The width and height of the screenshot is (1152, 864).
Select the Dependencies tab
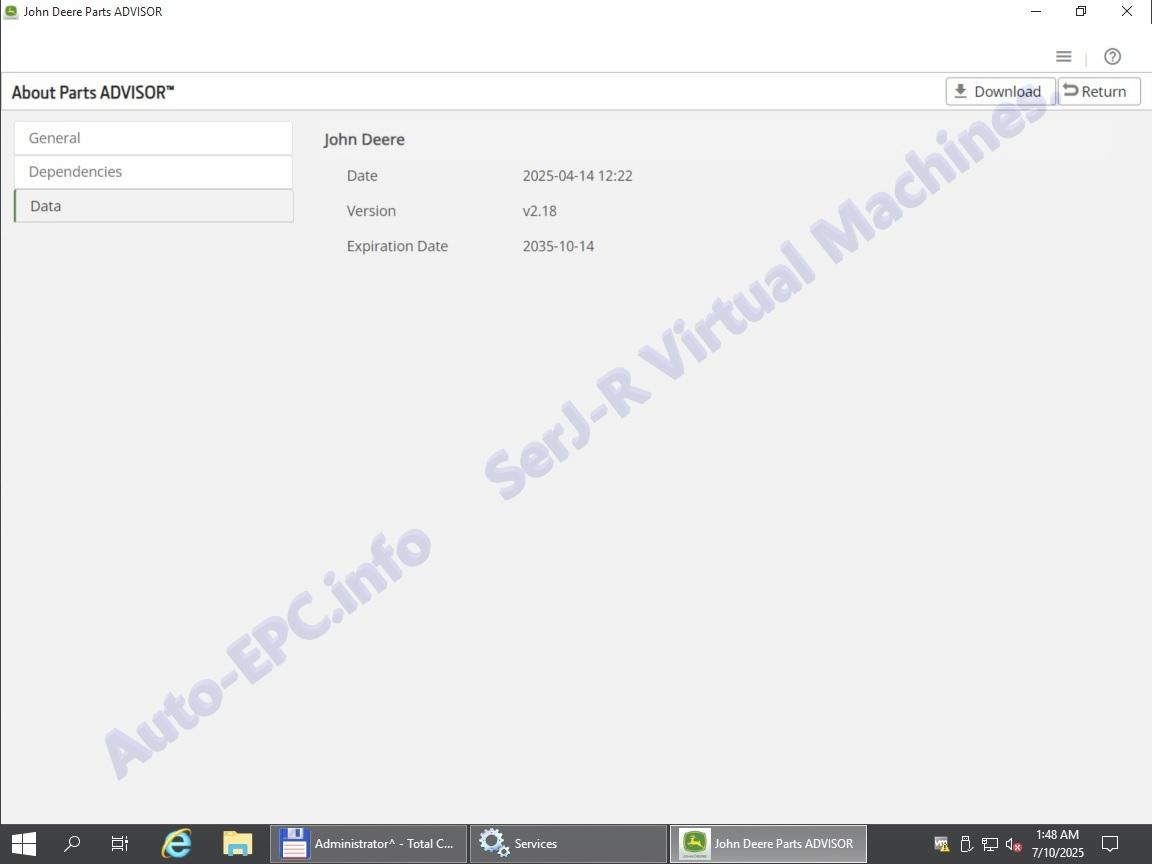[153, 172]
